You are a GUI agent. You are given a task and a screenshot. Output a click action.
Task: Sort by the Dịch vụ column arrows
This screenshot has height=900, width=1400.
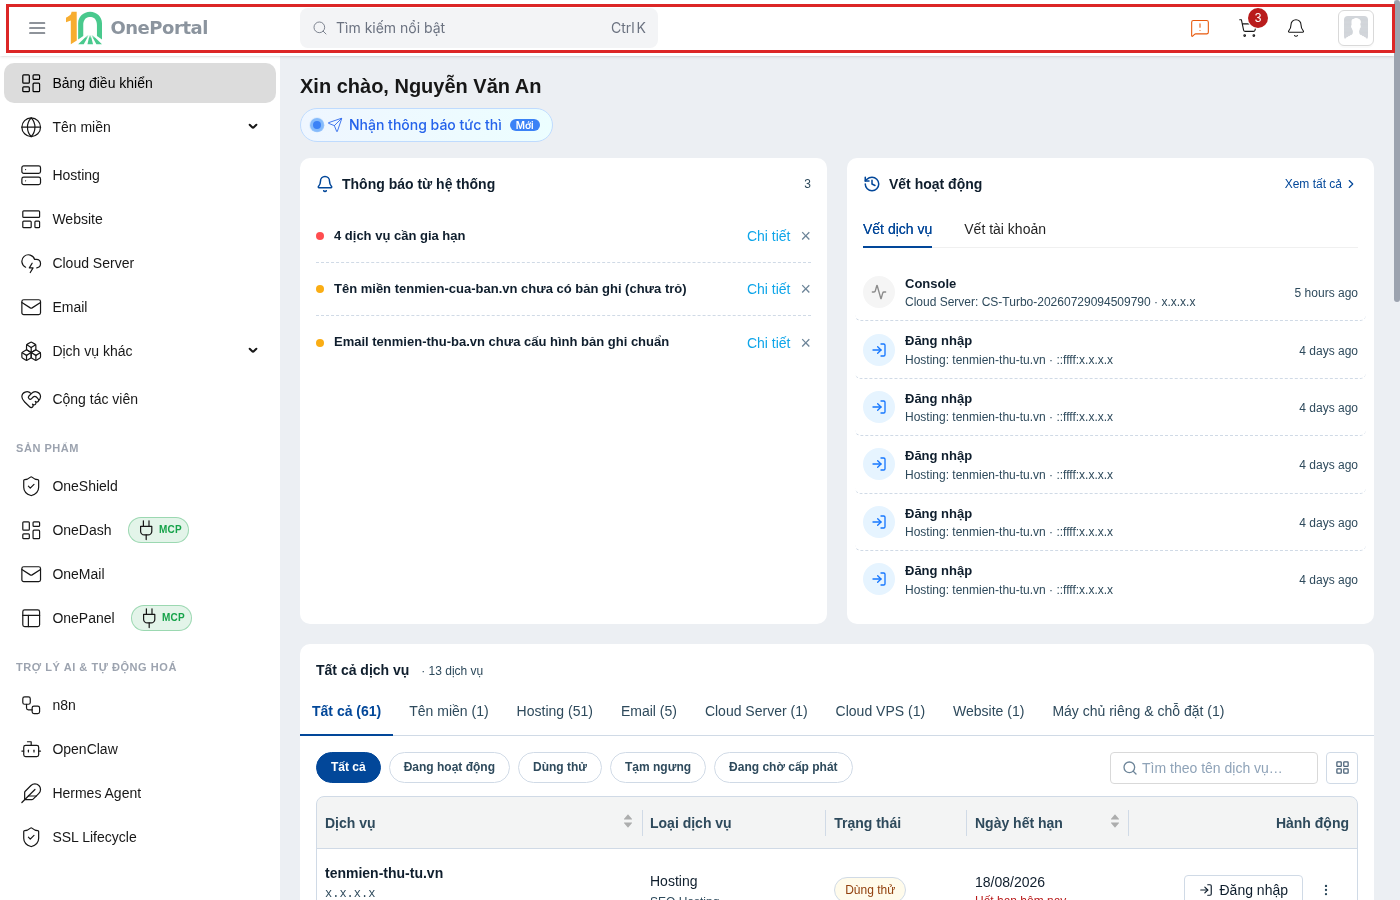coord(628,822)
